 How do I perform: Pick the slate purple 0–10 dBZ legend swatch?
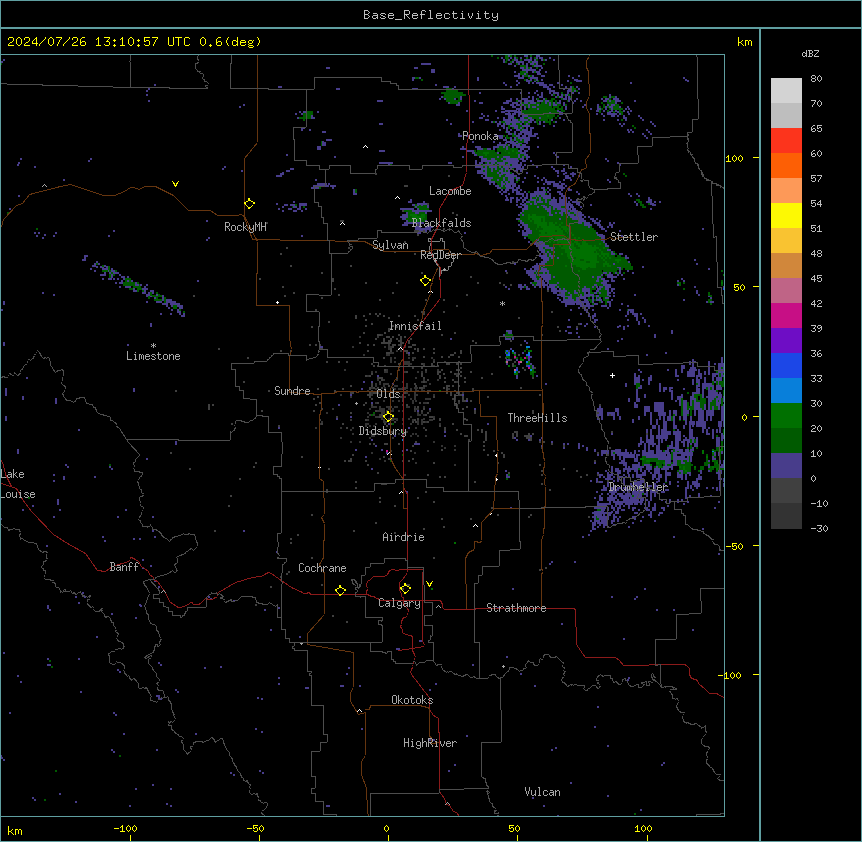coord(786,466)
